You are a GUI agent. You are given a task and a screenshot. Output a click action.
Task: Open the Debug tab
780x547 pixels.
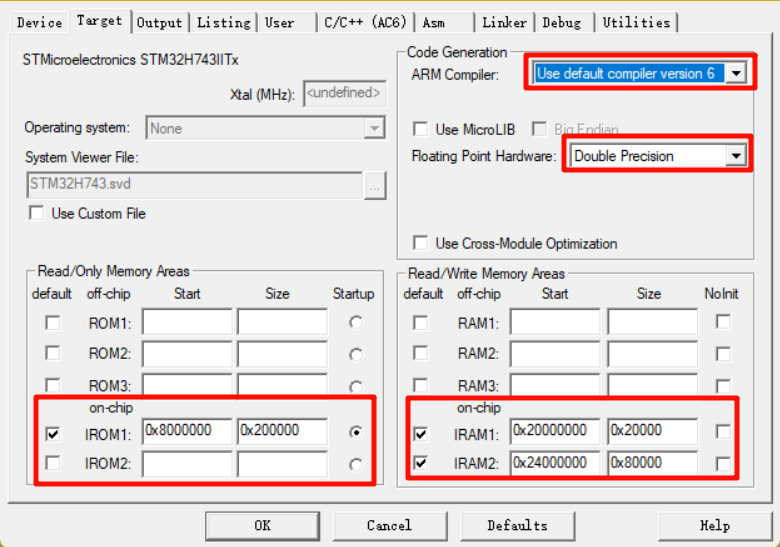pos(562,22)
